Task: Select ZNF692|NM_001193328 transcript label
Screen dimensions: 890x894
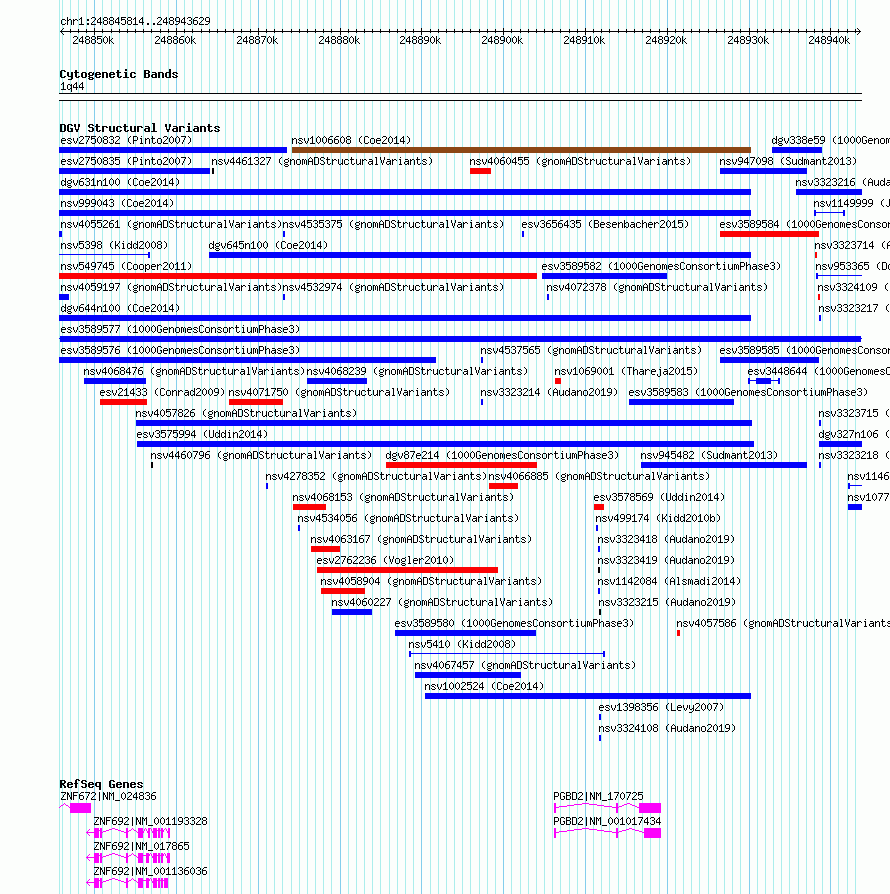Action: pos(151,822)
